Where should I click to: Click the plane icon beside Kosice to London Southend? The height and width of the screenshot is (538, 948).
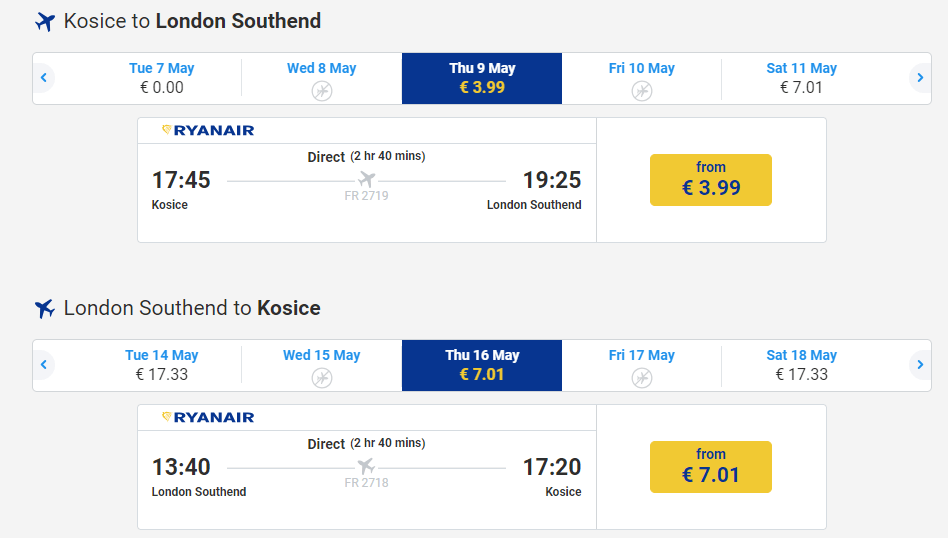(x=44, y=22)
